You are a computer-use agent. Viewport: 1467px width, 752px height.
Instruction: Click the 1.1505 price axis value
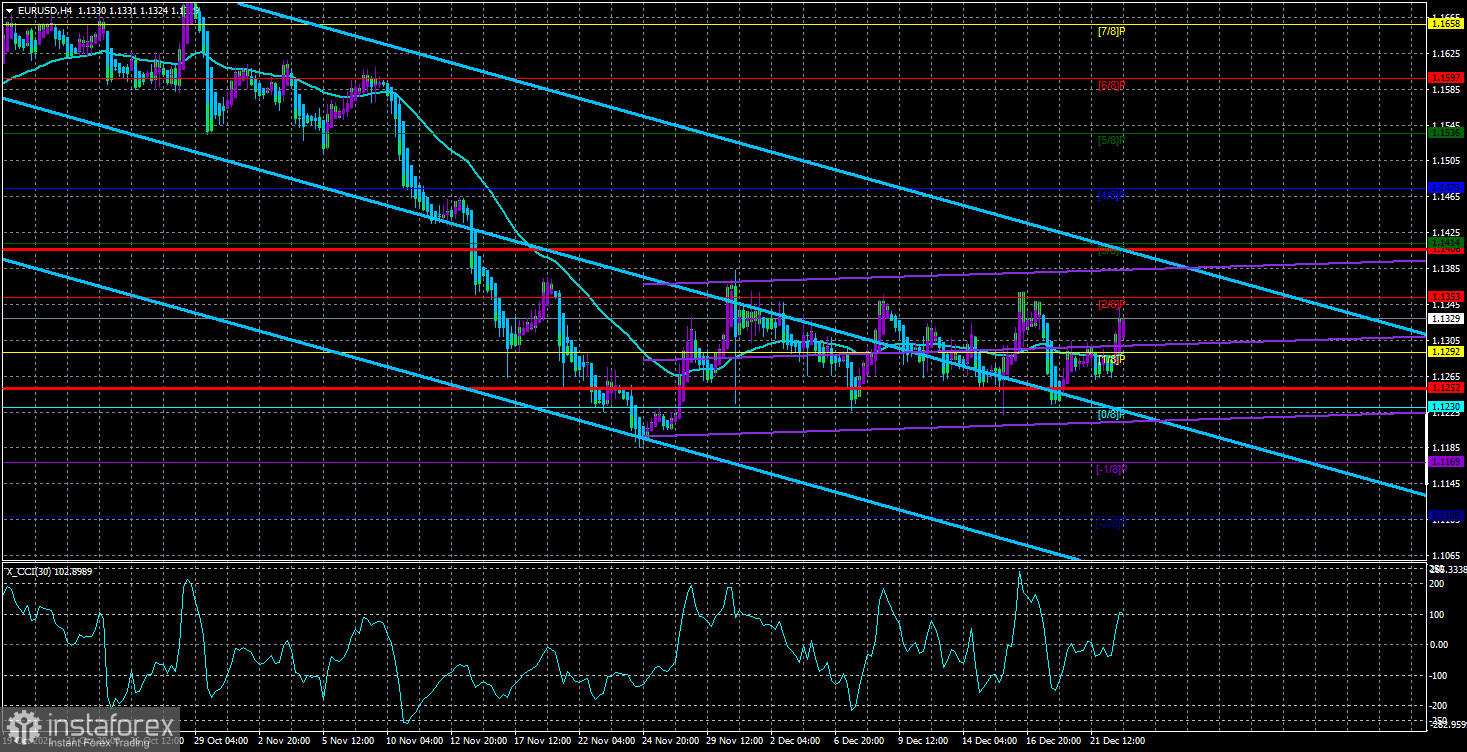pyautogui.click(x=1446, y=160)
